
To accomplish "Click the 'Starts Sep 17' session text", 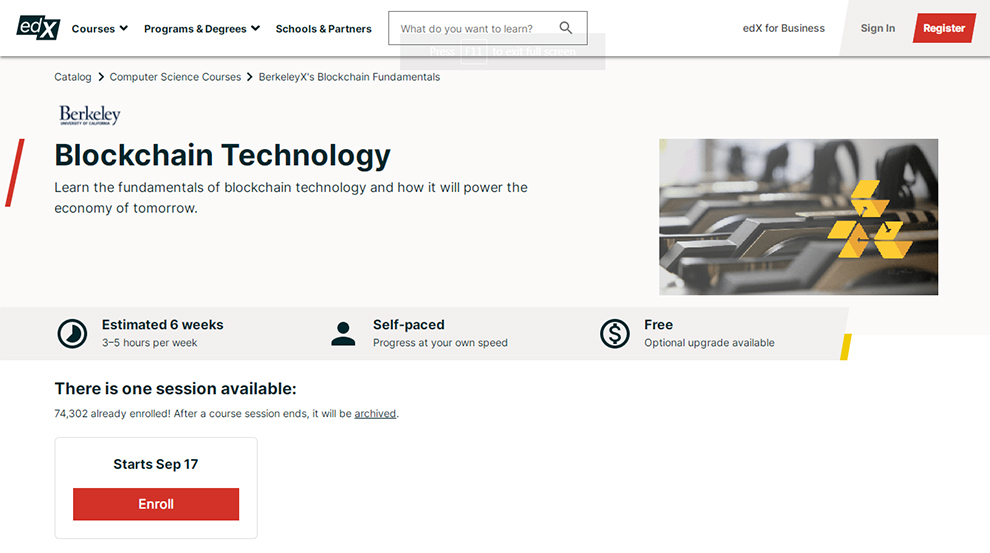I will click(156, 464).
